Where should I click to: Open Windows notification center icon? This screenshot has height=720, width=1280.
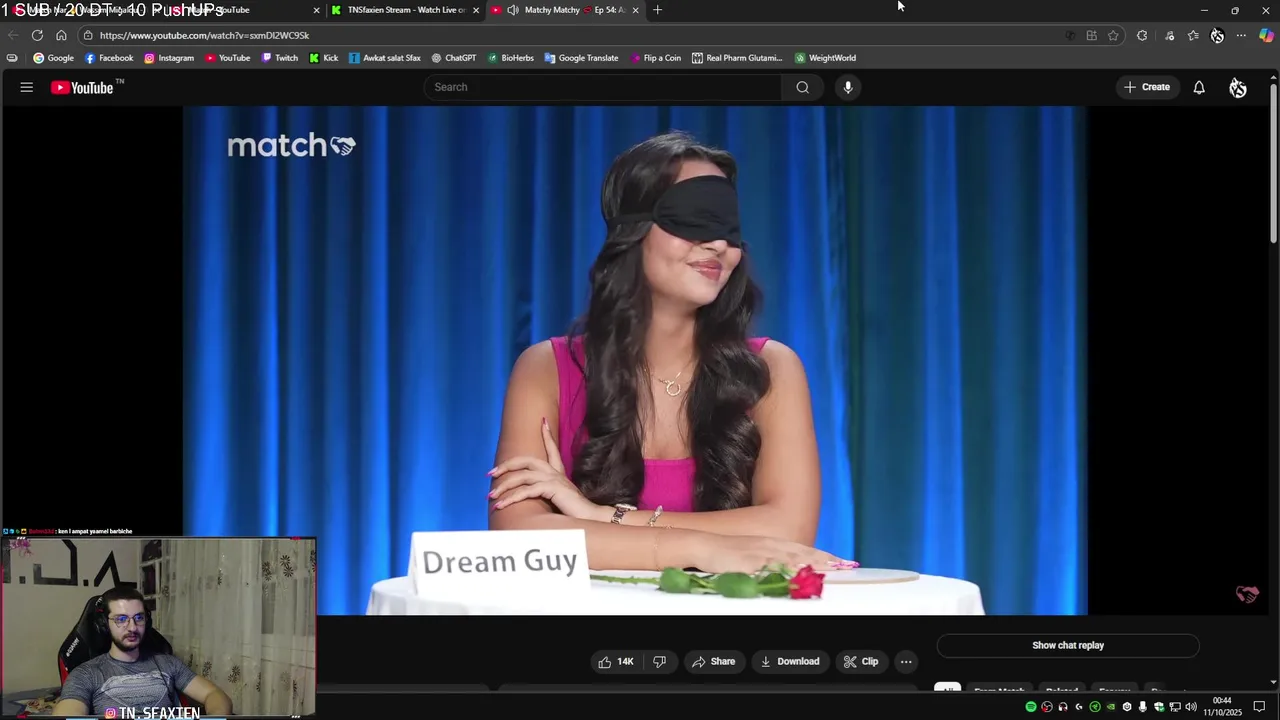[x=1259, y=707]
